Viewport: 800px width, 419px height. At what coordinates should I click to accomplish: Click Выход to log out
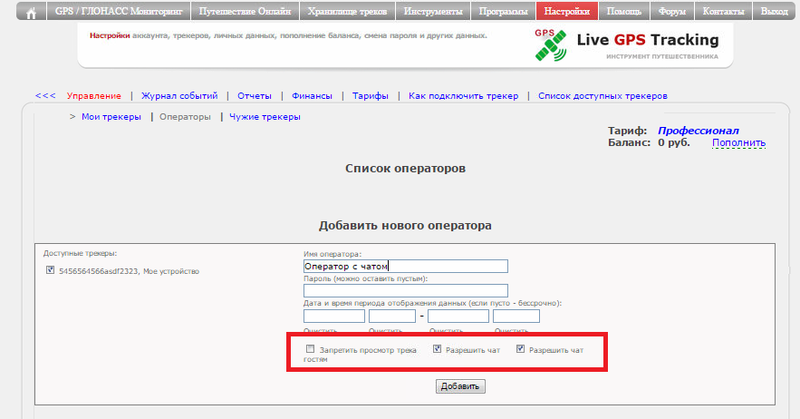(773, 13)
